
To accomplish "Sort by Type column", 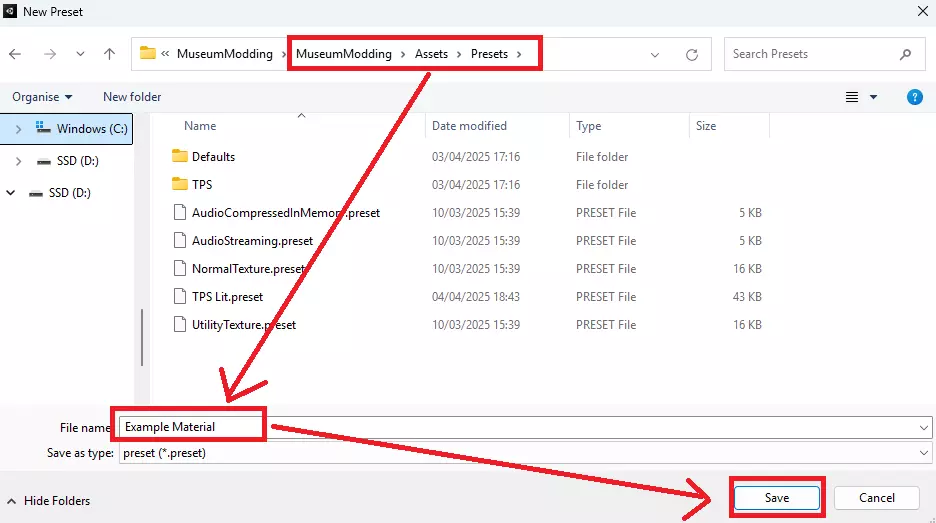I will click(x=589, y=126).
